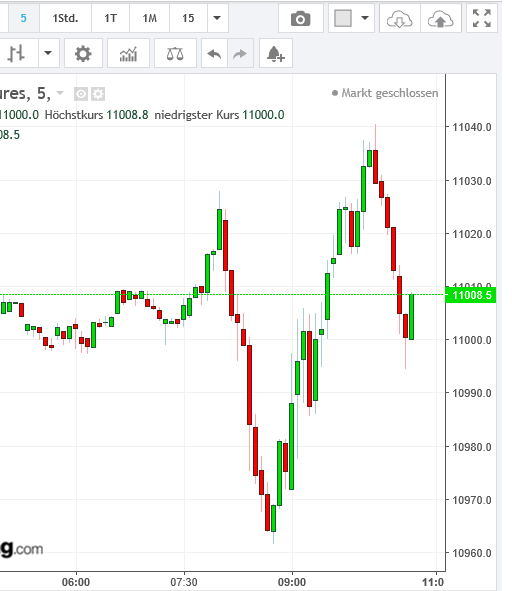The height and width of the screenshot is (591, 512).
Task: Expand the symbol legend dropdown arrow
Action: click(60, 92)
